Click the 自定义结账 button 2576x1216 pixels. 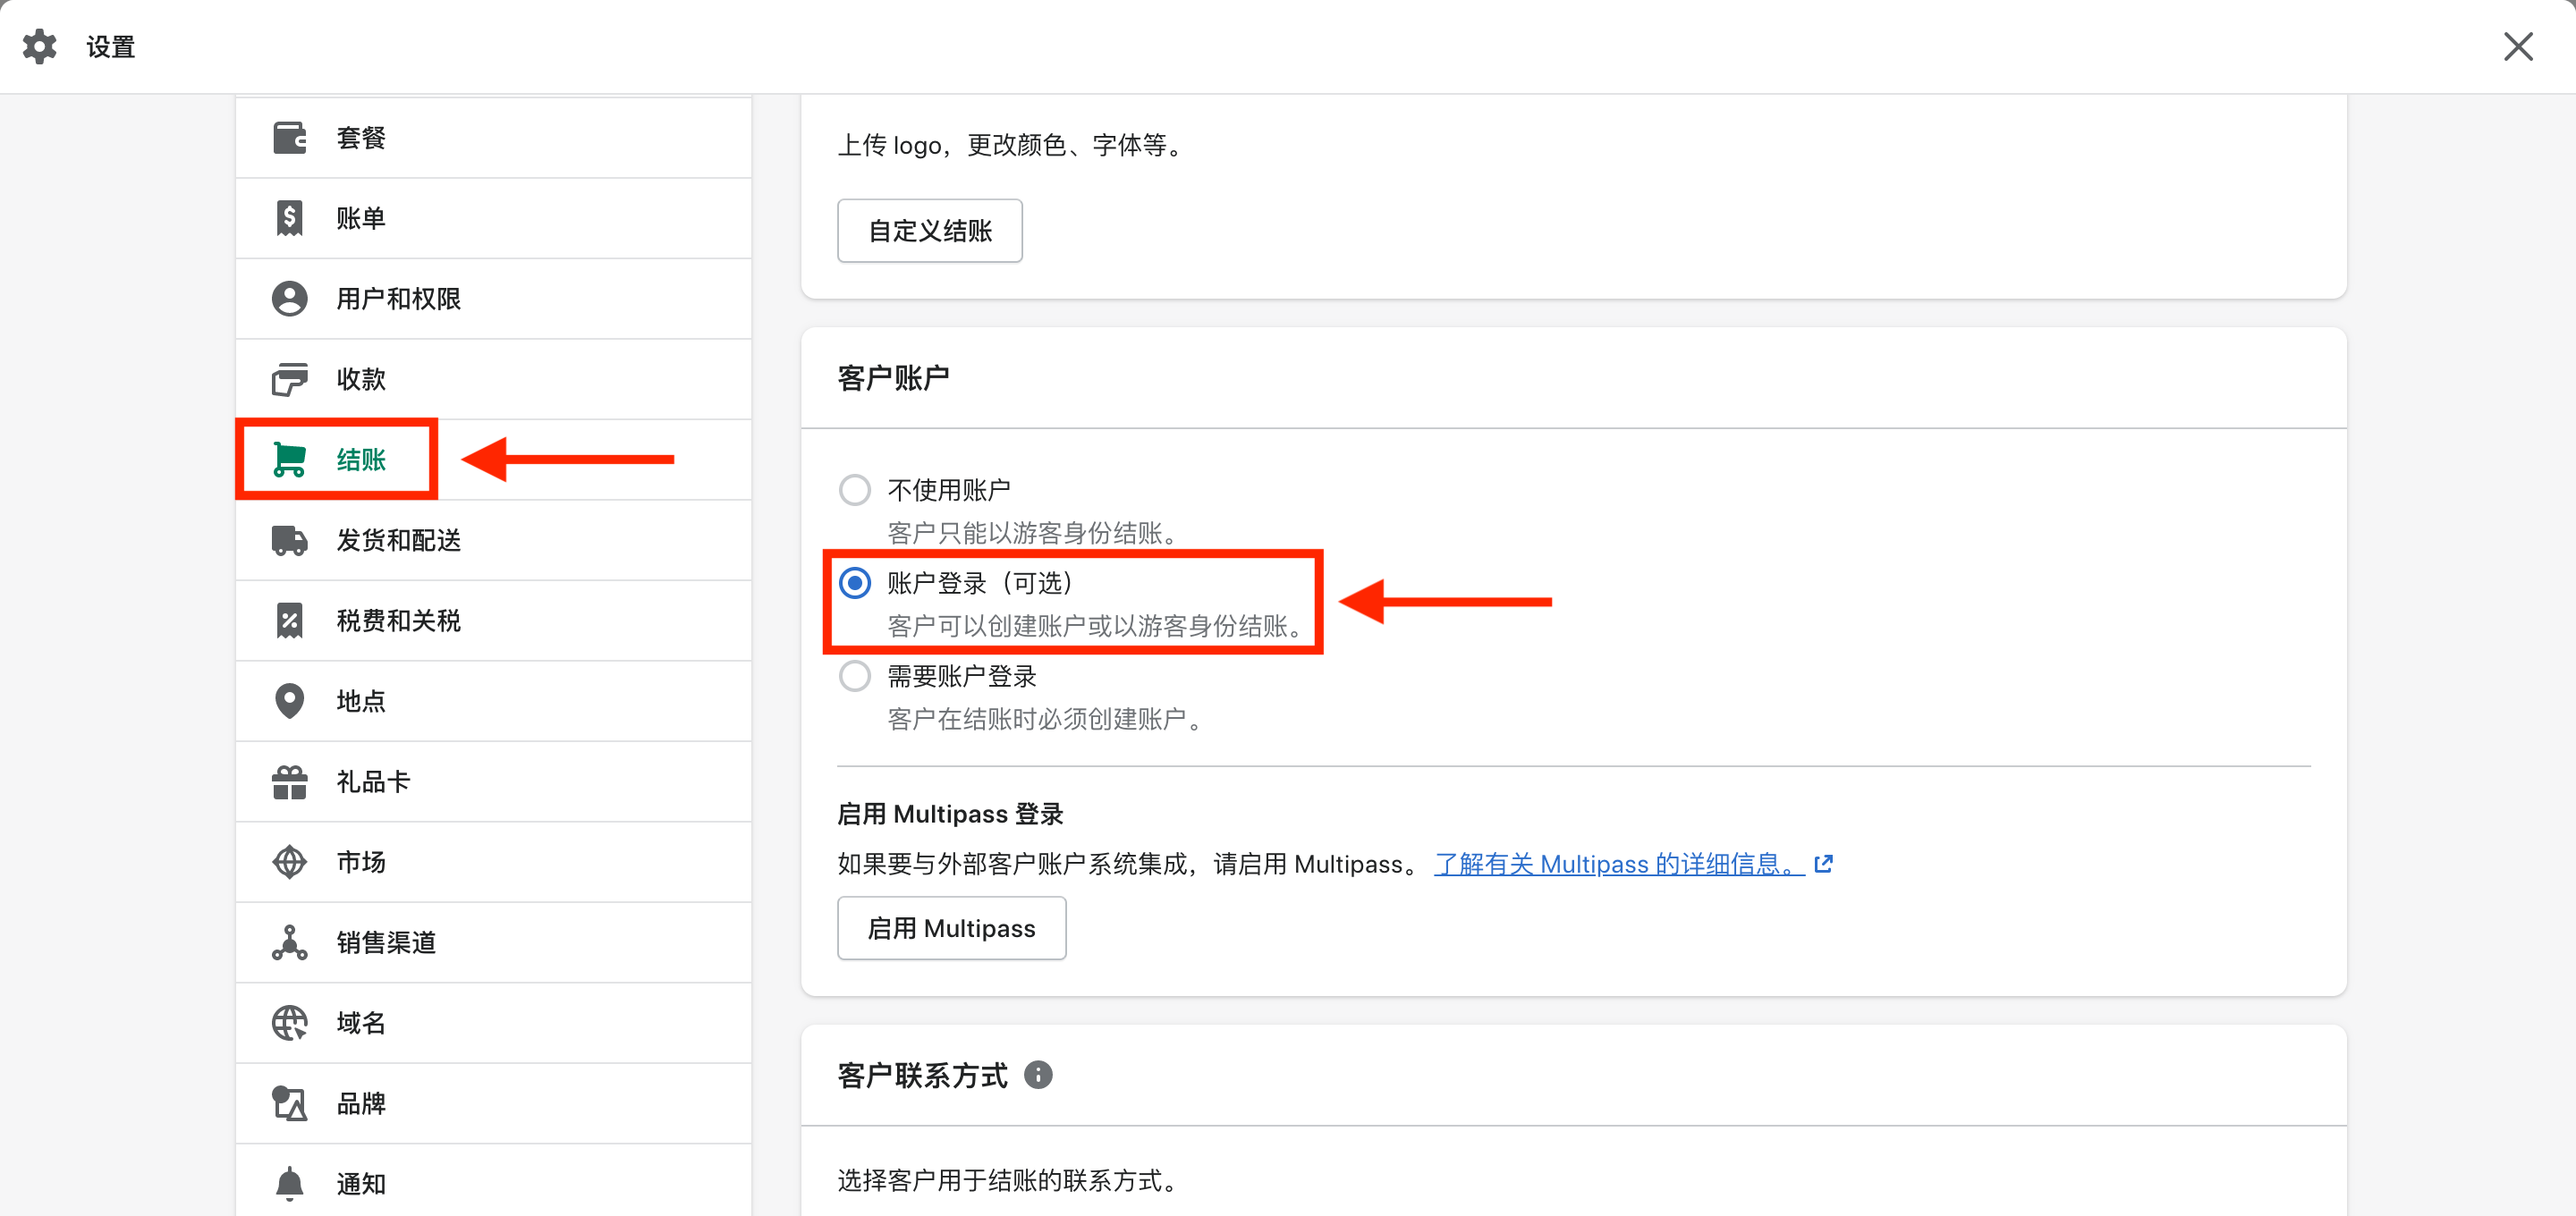coord(928,231)
